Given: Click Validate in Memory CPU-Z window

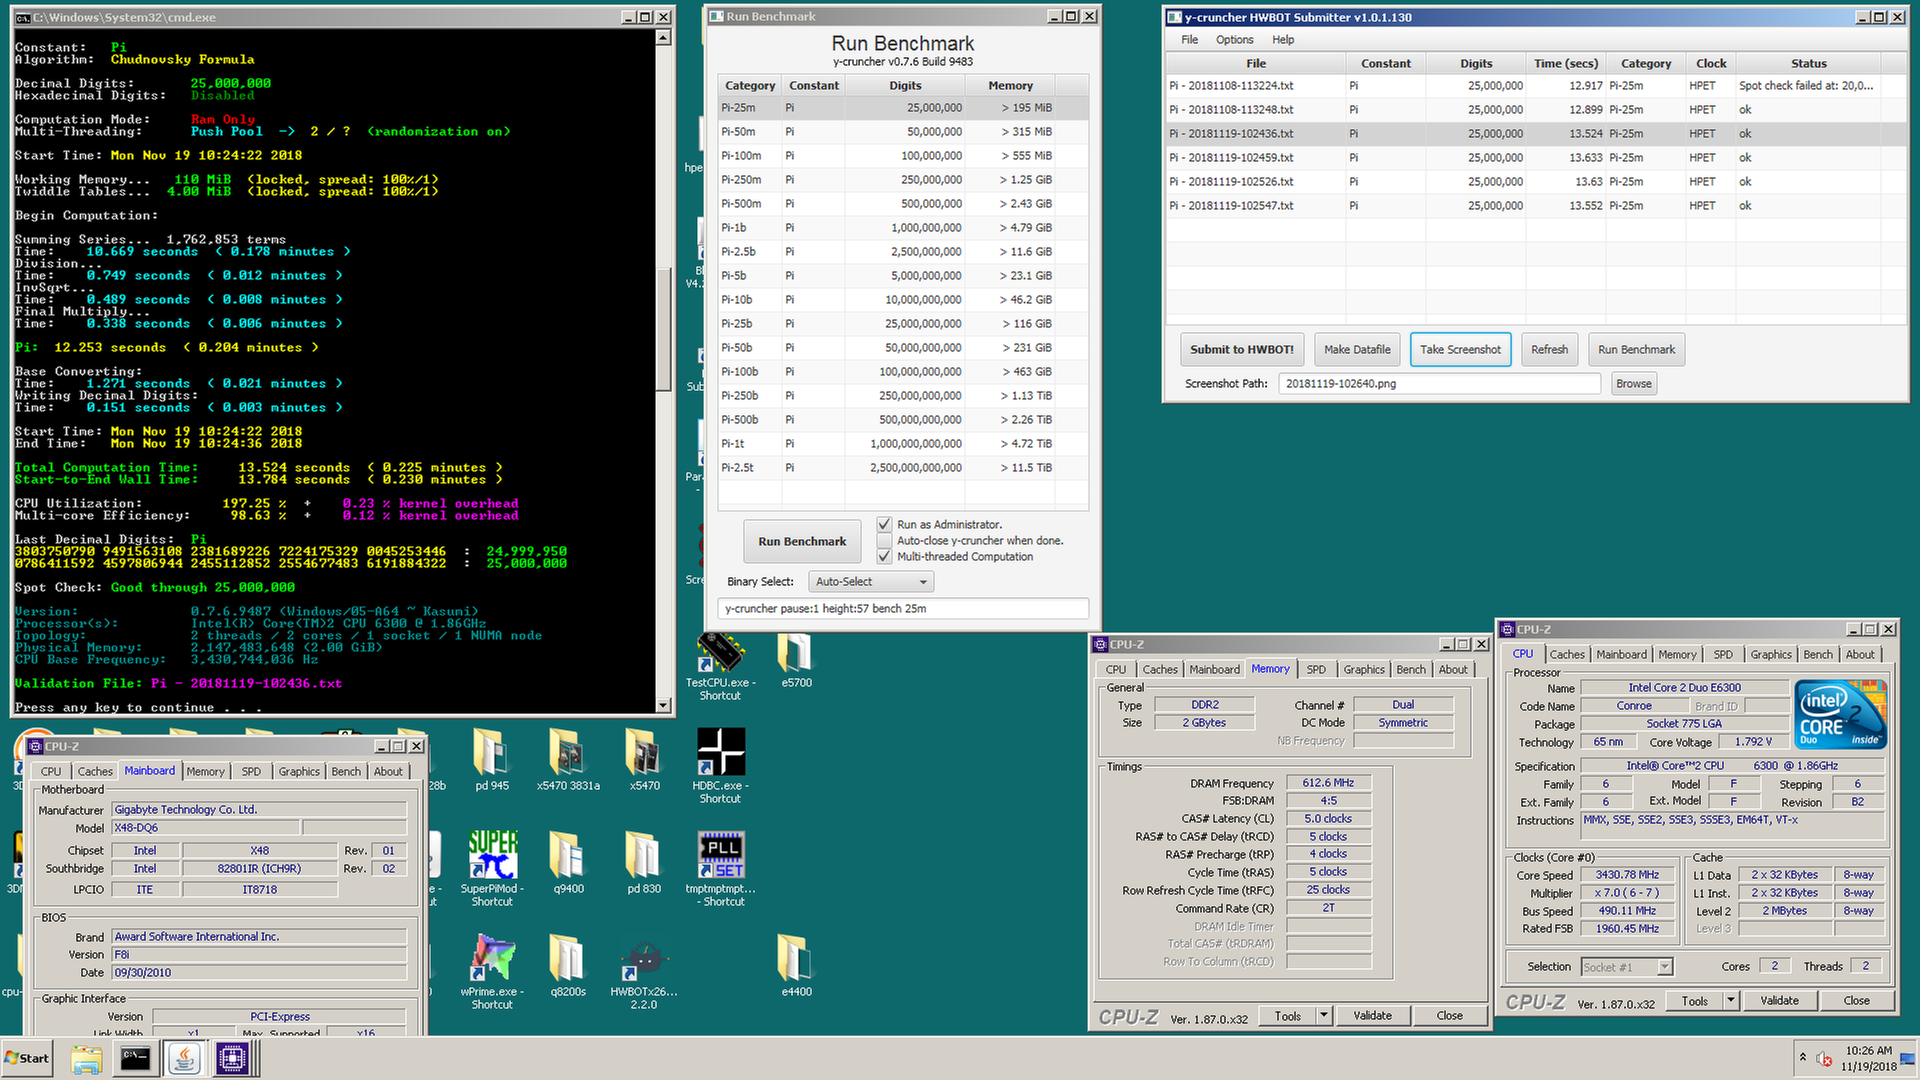Looking at the screenshot, I should click(x=1372, y=1016).
